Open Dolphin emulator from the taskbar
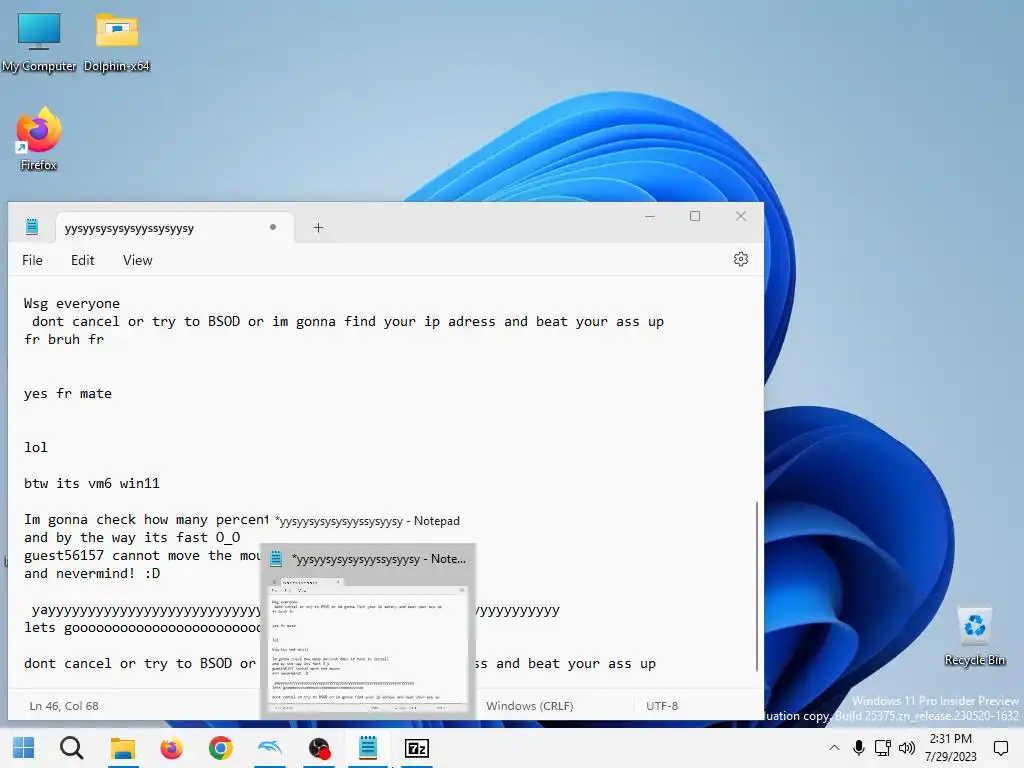This screenshot has height=768, width=1024. [x=270, y=748]
